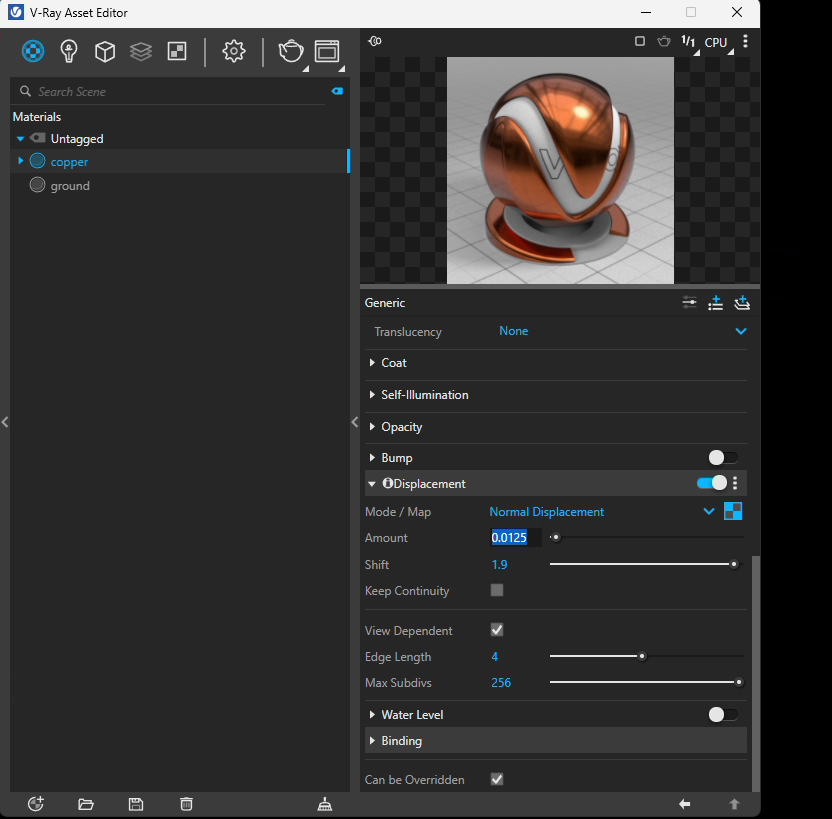This screenshot has width=832, height=819.
Task: Click the tag filter icon in search bar
Action: coord(337,91)
